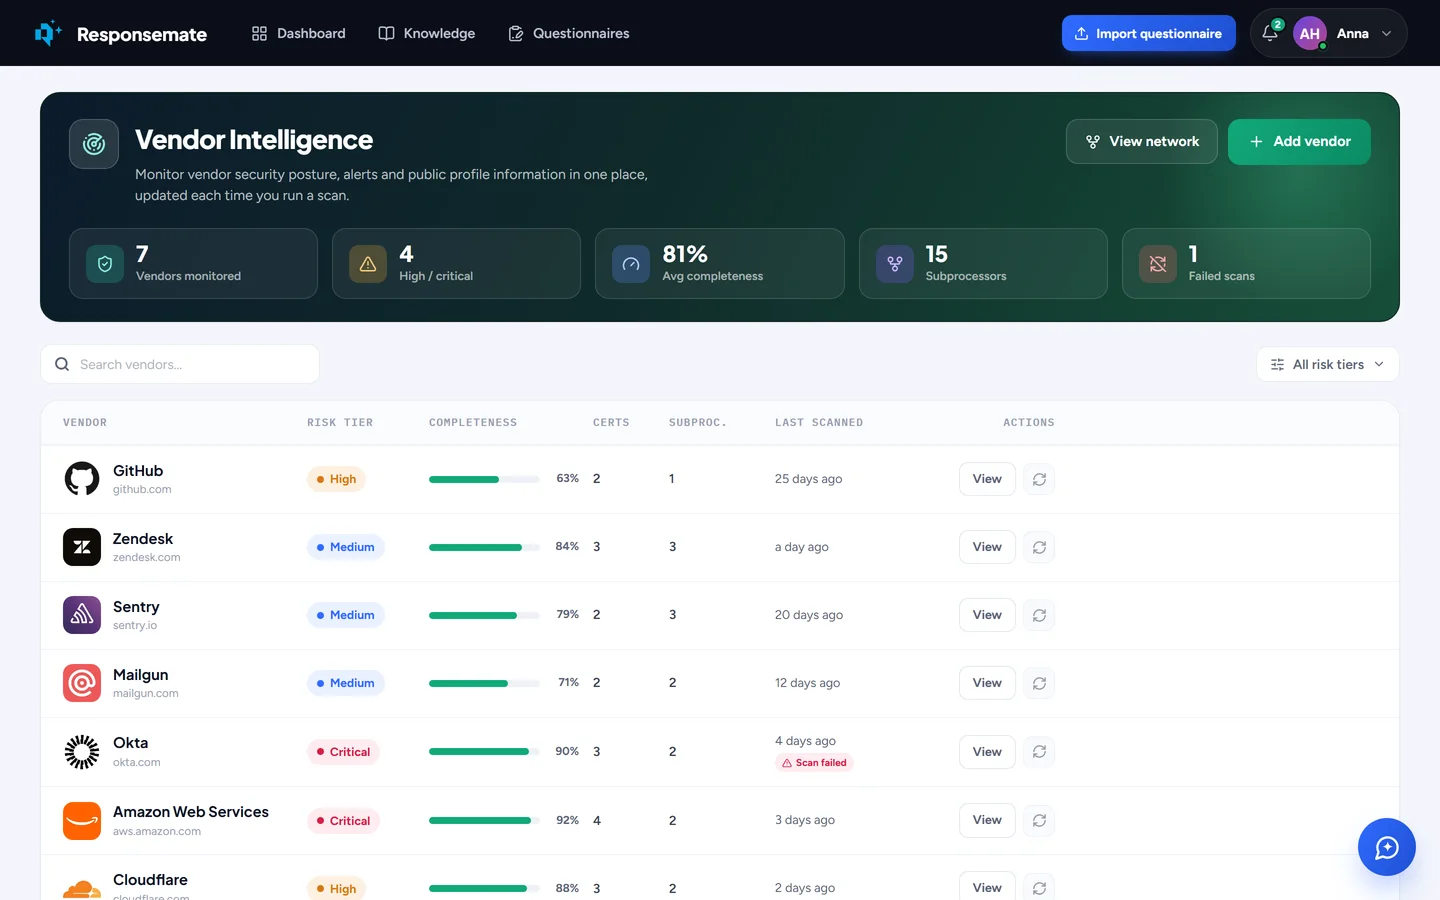Screen dimensions: 1440x900
Task: Click the Vendors monitored shield icon
Action: [105, 264]
